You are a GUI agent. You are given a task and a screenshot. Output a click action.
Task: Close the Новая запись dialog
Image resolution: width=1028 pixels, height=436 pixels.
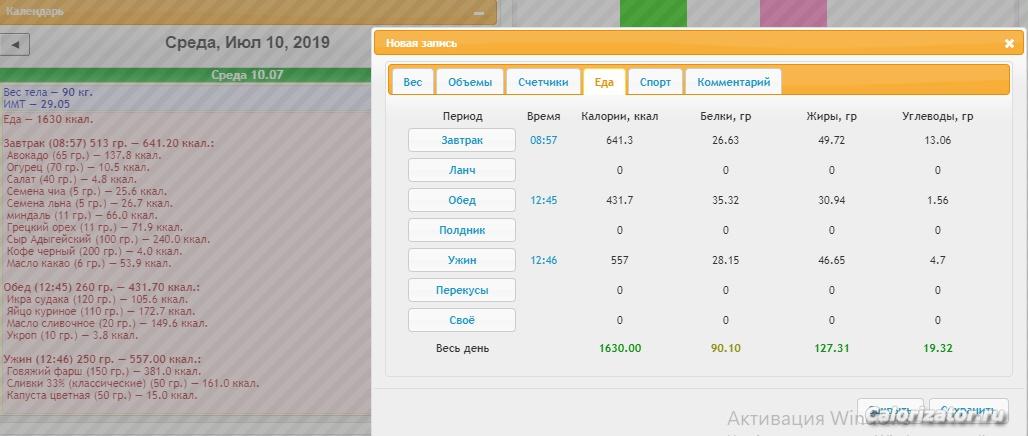1009,43
